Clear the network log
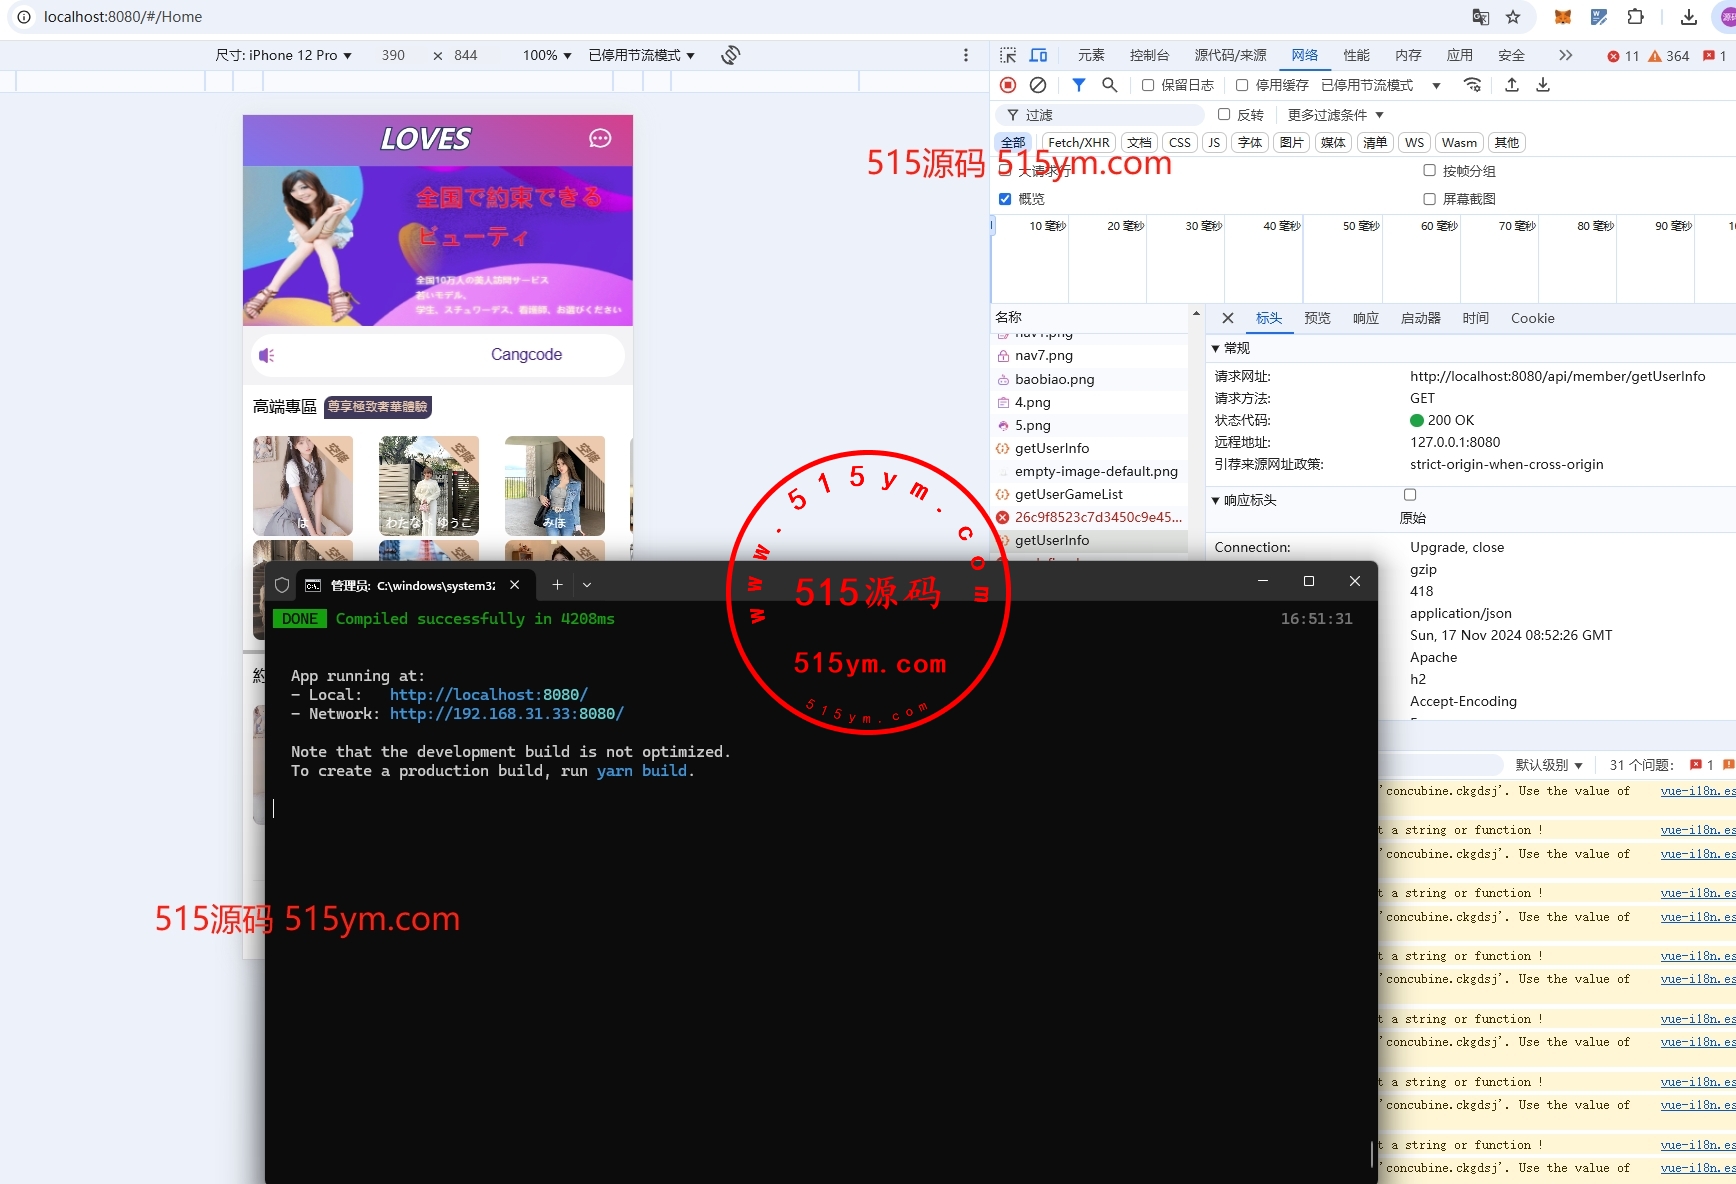 click(x=1038, y=85)
